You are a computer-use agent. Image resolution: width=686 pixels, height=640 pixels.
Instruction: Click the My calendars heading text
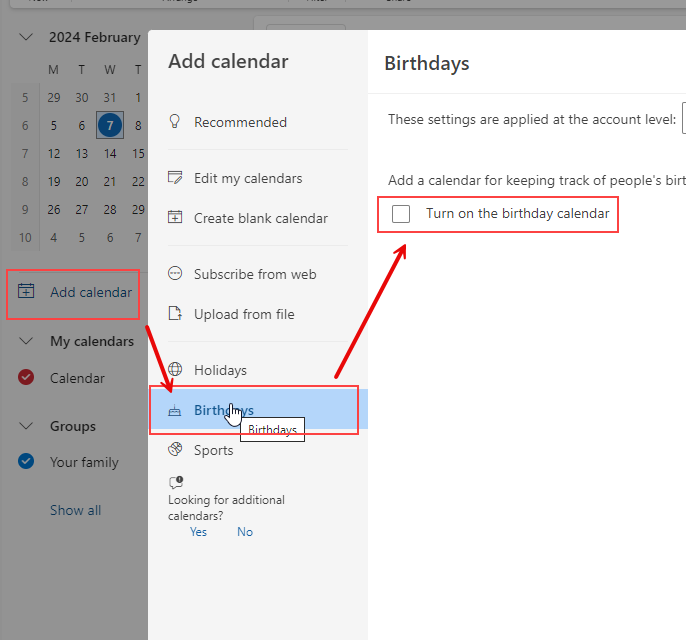pyautogui.click(x=92, y=341)
